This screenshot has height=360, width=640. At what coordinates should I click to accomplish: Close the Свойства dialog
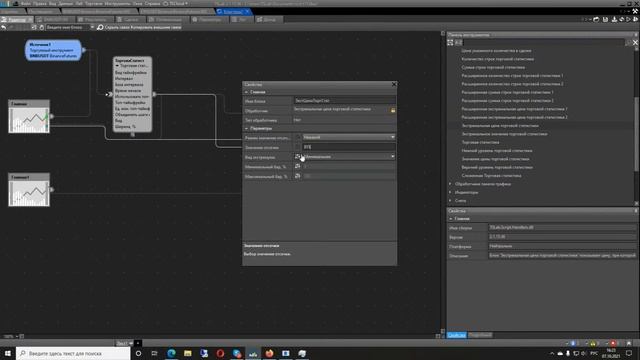[394, 84]
